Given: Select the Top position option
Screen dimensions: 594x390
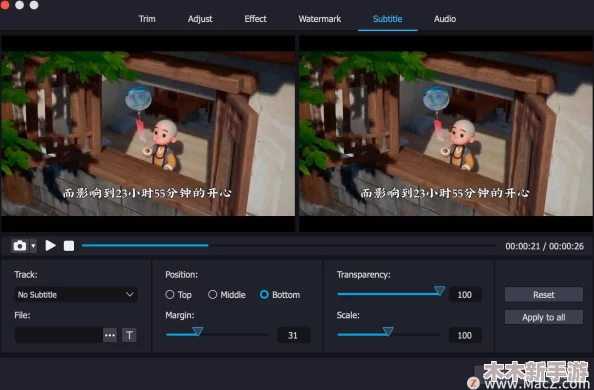Looking at the screenshot, I should point(178,294).
